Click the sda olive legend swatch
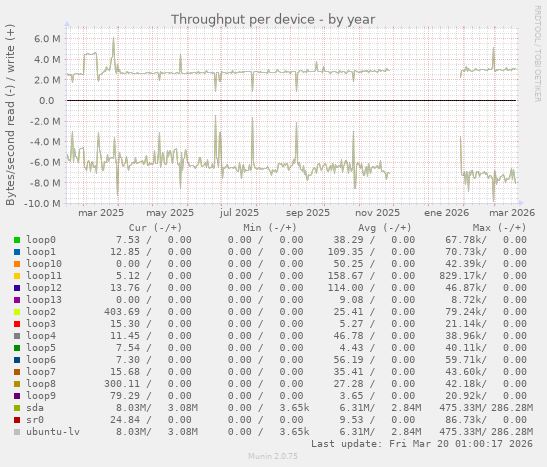 (17, 408)
